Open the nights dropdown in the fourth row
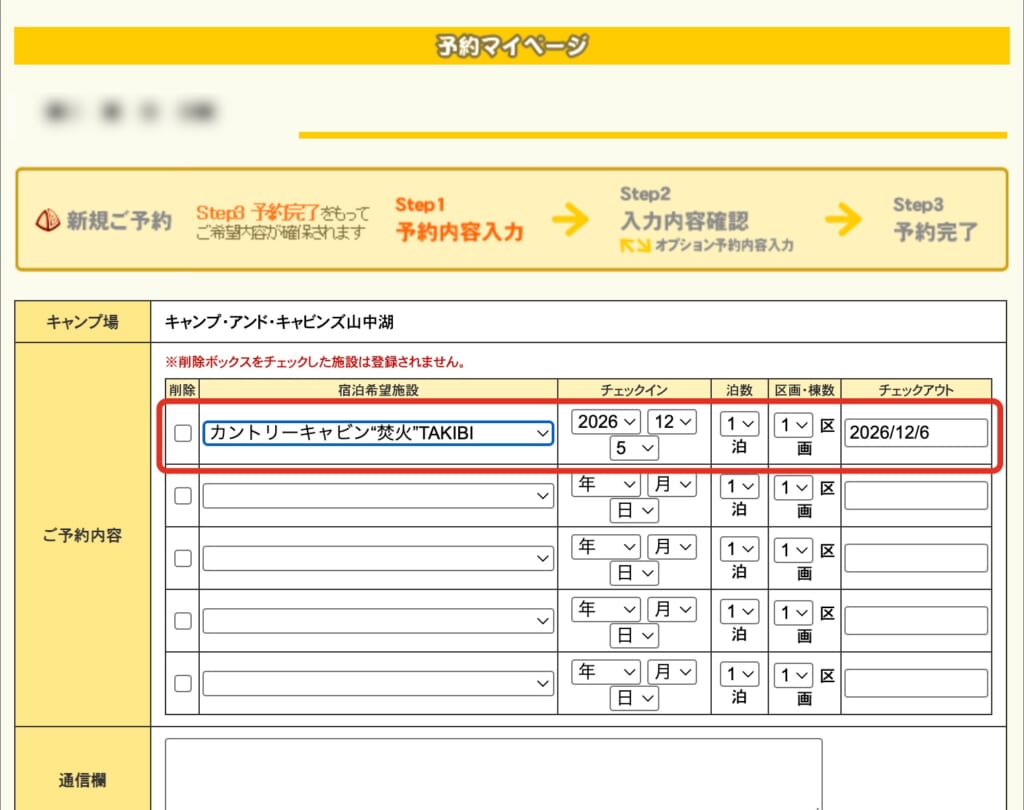Image resolution: width=1024 pixels, height=810 pixels. (x=739, y=612)
